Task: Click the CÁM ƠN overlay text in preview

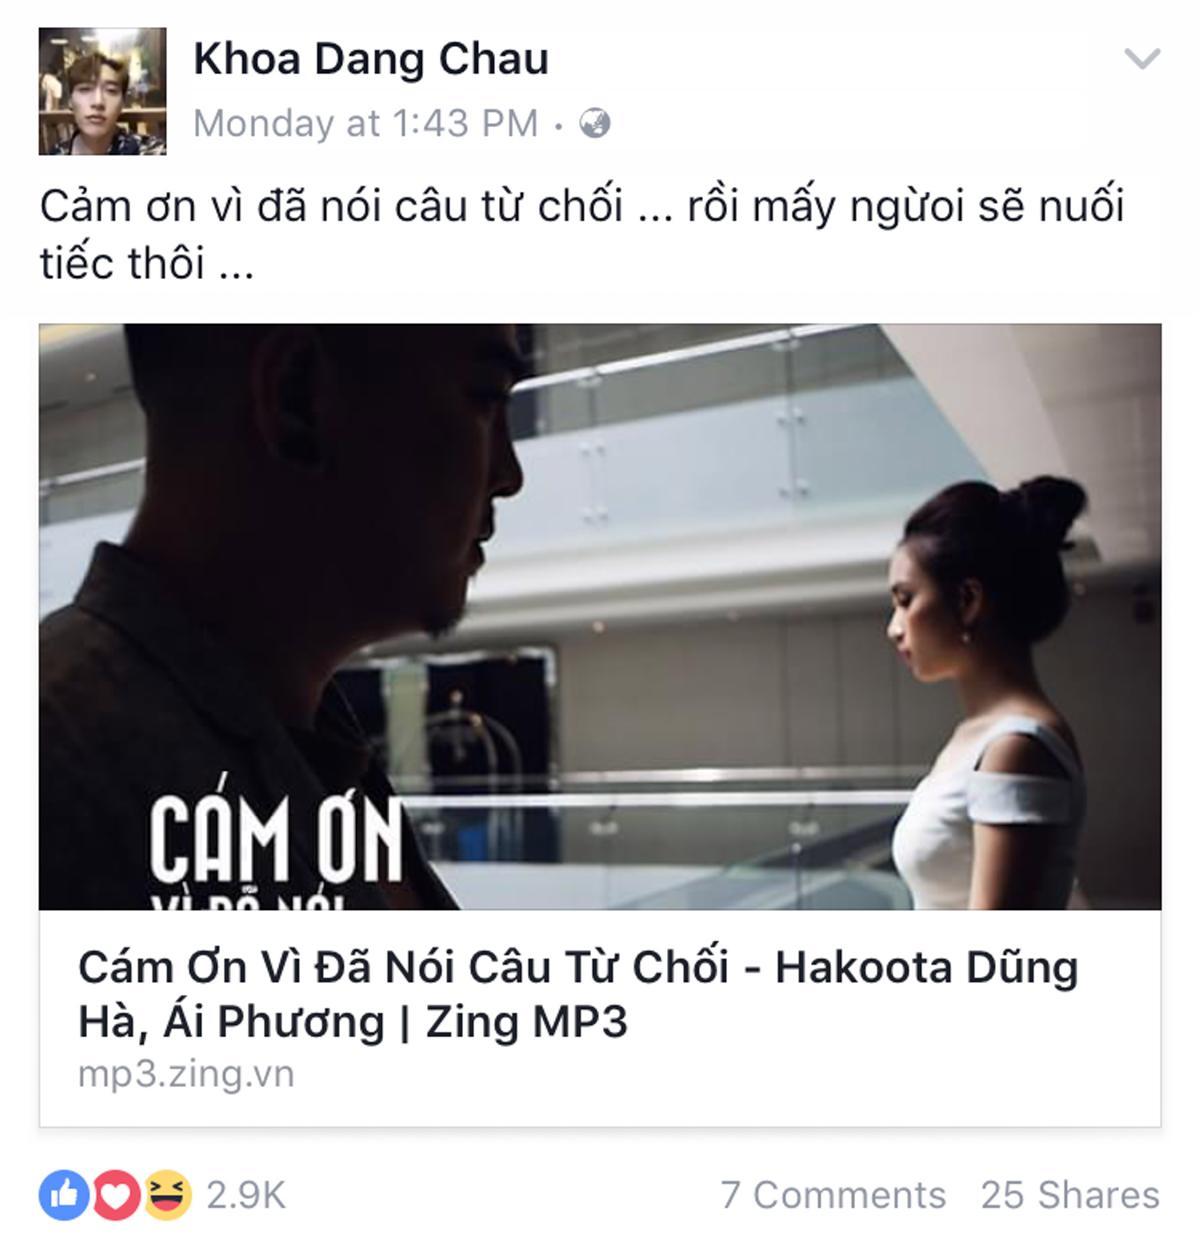Action: (x=276, y=840)
